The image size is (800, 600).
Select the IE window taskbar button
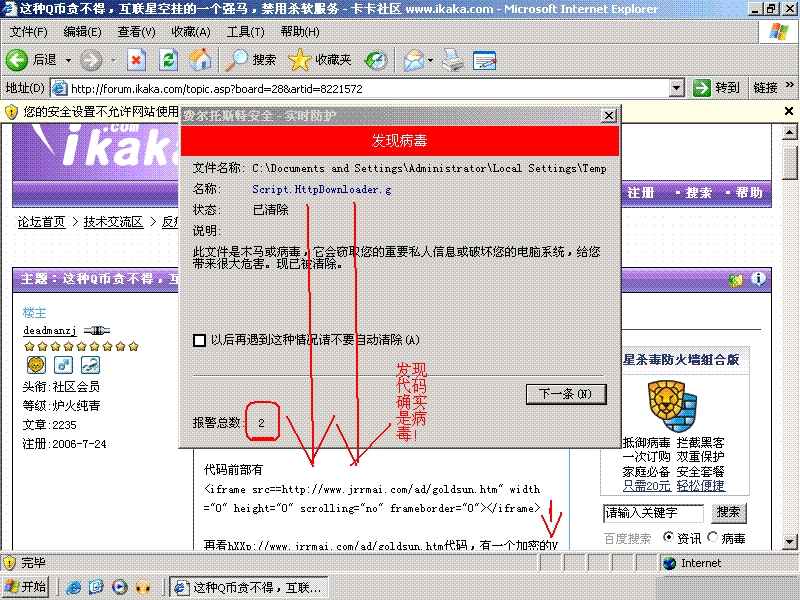[248, 587]
